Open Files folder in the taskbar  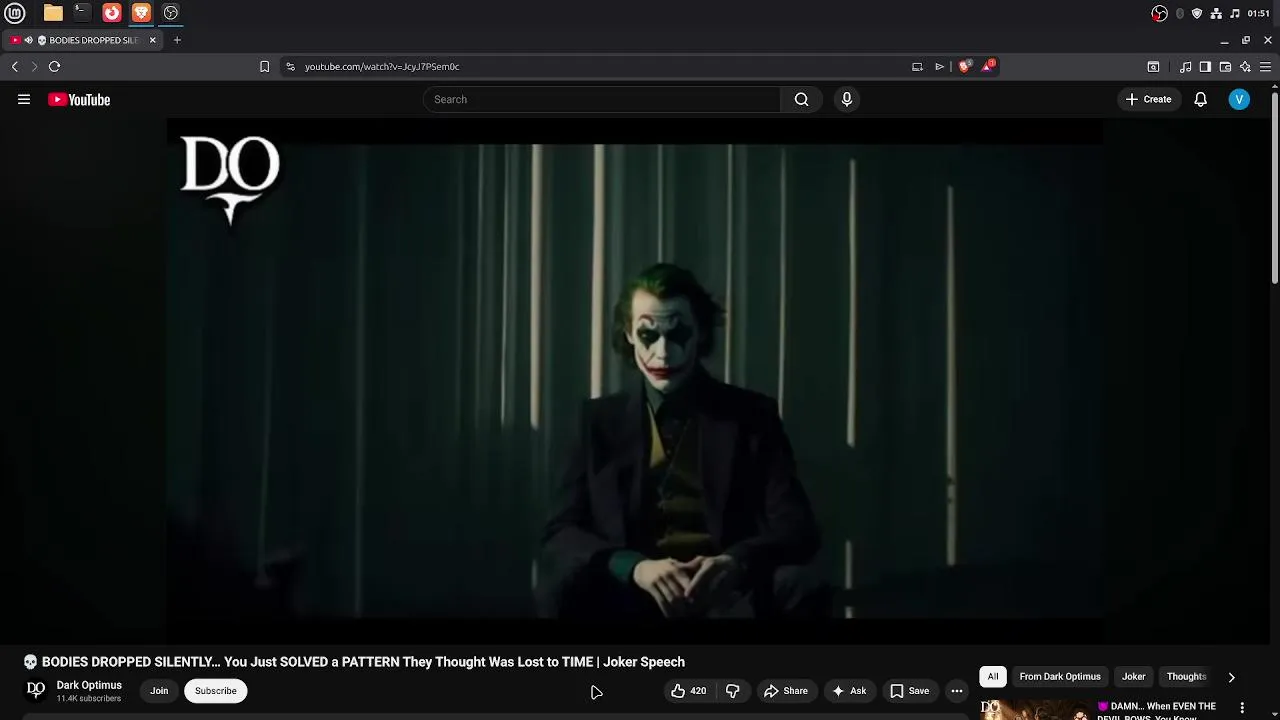click(53, 13)
